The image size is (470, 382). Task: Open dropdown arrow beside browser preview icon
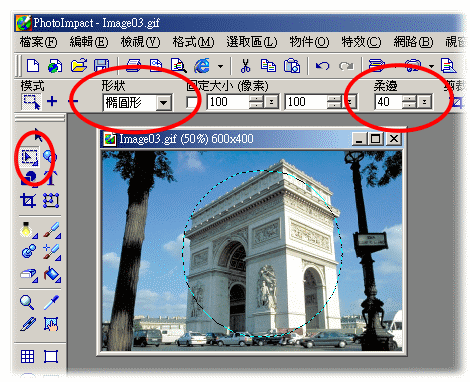coord(220,66)
